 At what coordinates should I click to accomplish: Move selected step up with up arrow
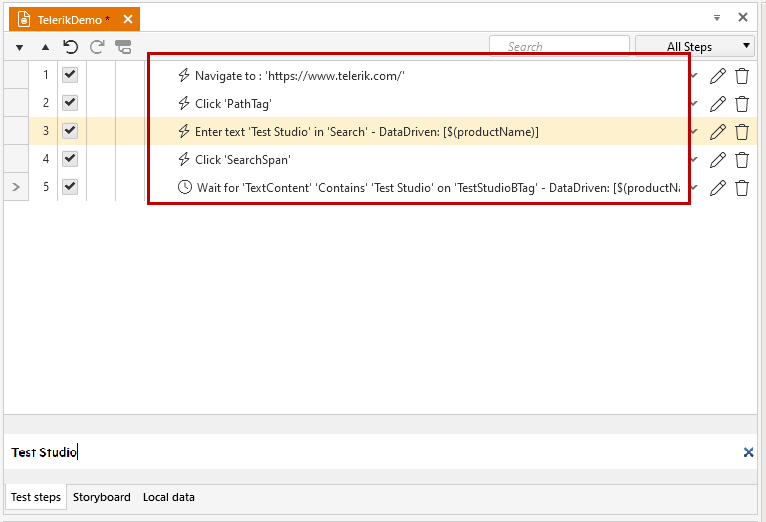point(45,47)
